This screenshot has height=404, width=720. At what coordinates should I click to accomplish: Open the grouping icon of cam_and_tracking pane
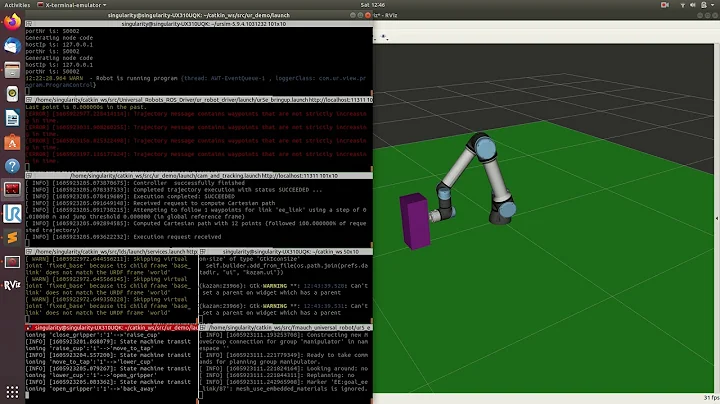pyautogui.click(x=28, y=175)
